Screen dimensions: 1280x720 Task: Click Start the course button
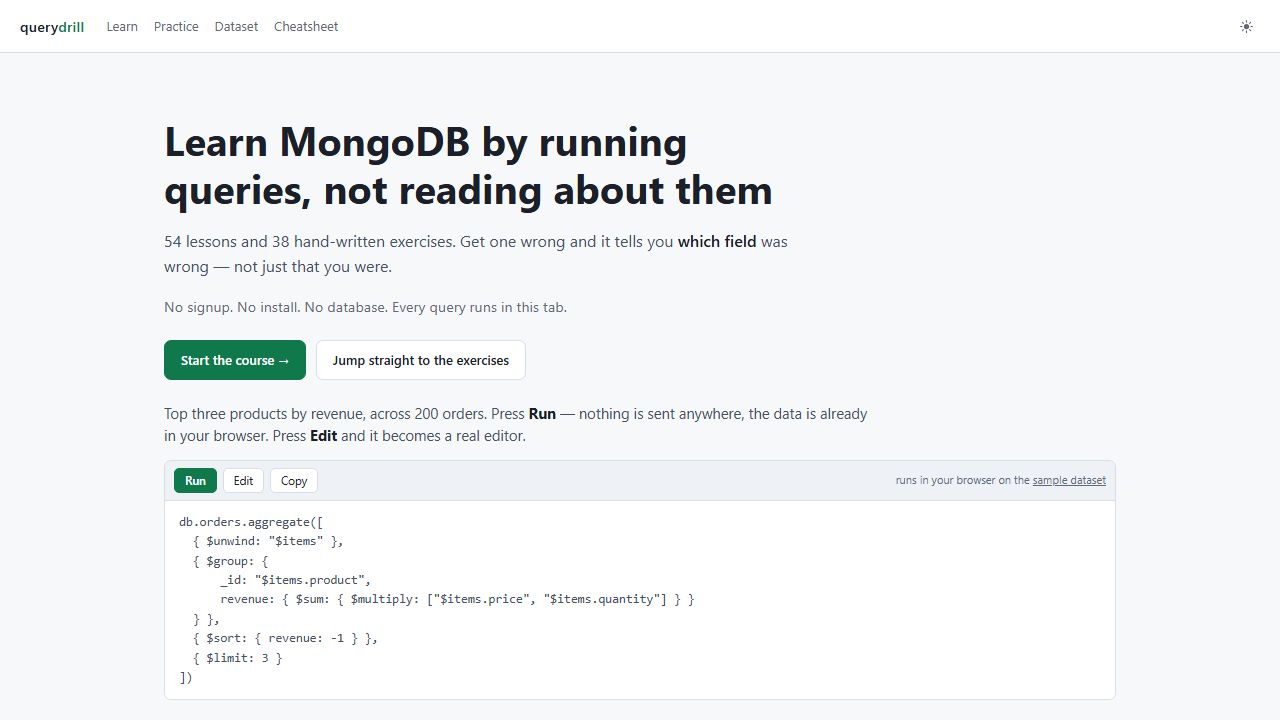(235, 360)
